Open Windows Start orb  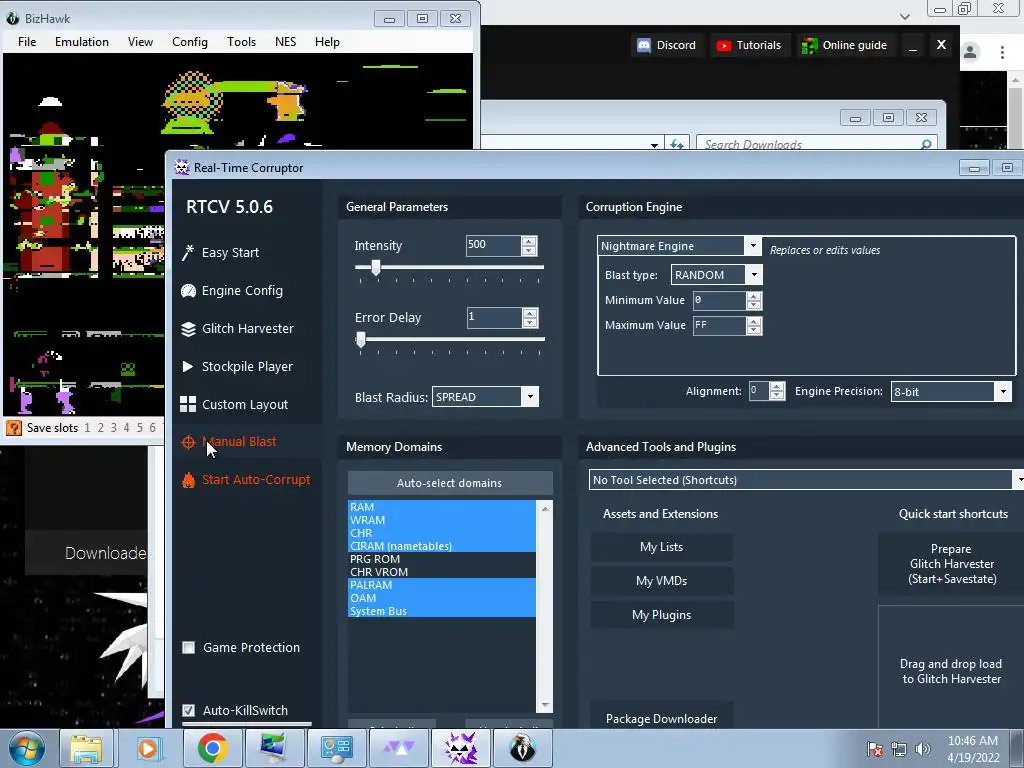click(x=26, y=748)
